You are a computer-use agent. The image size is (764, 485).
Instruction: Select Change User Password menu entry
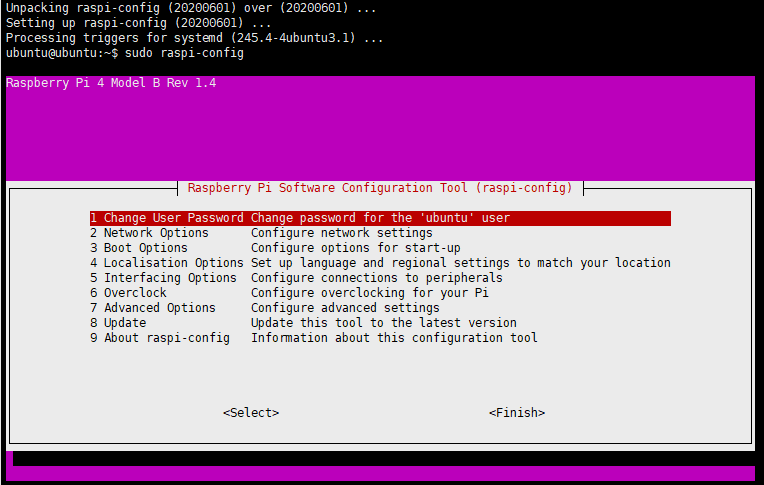click(380, 218)
